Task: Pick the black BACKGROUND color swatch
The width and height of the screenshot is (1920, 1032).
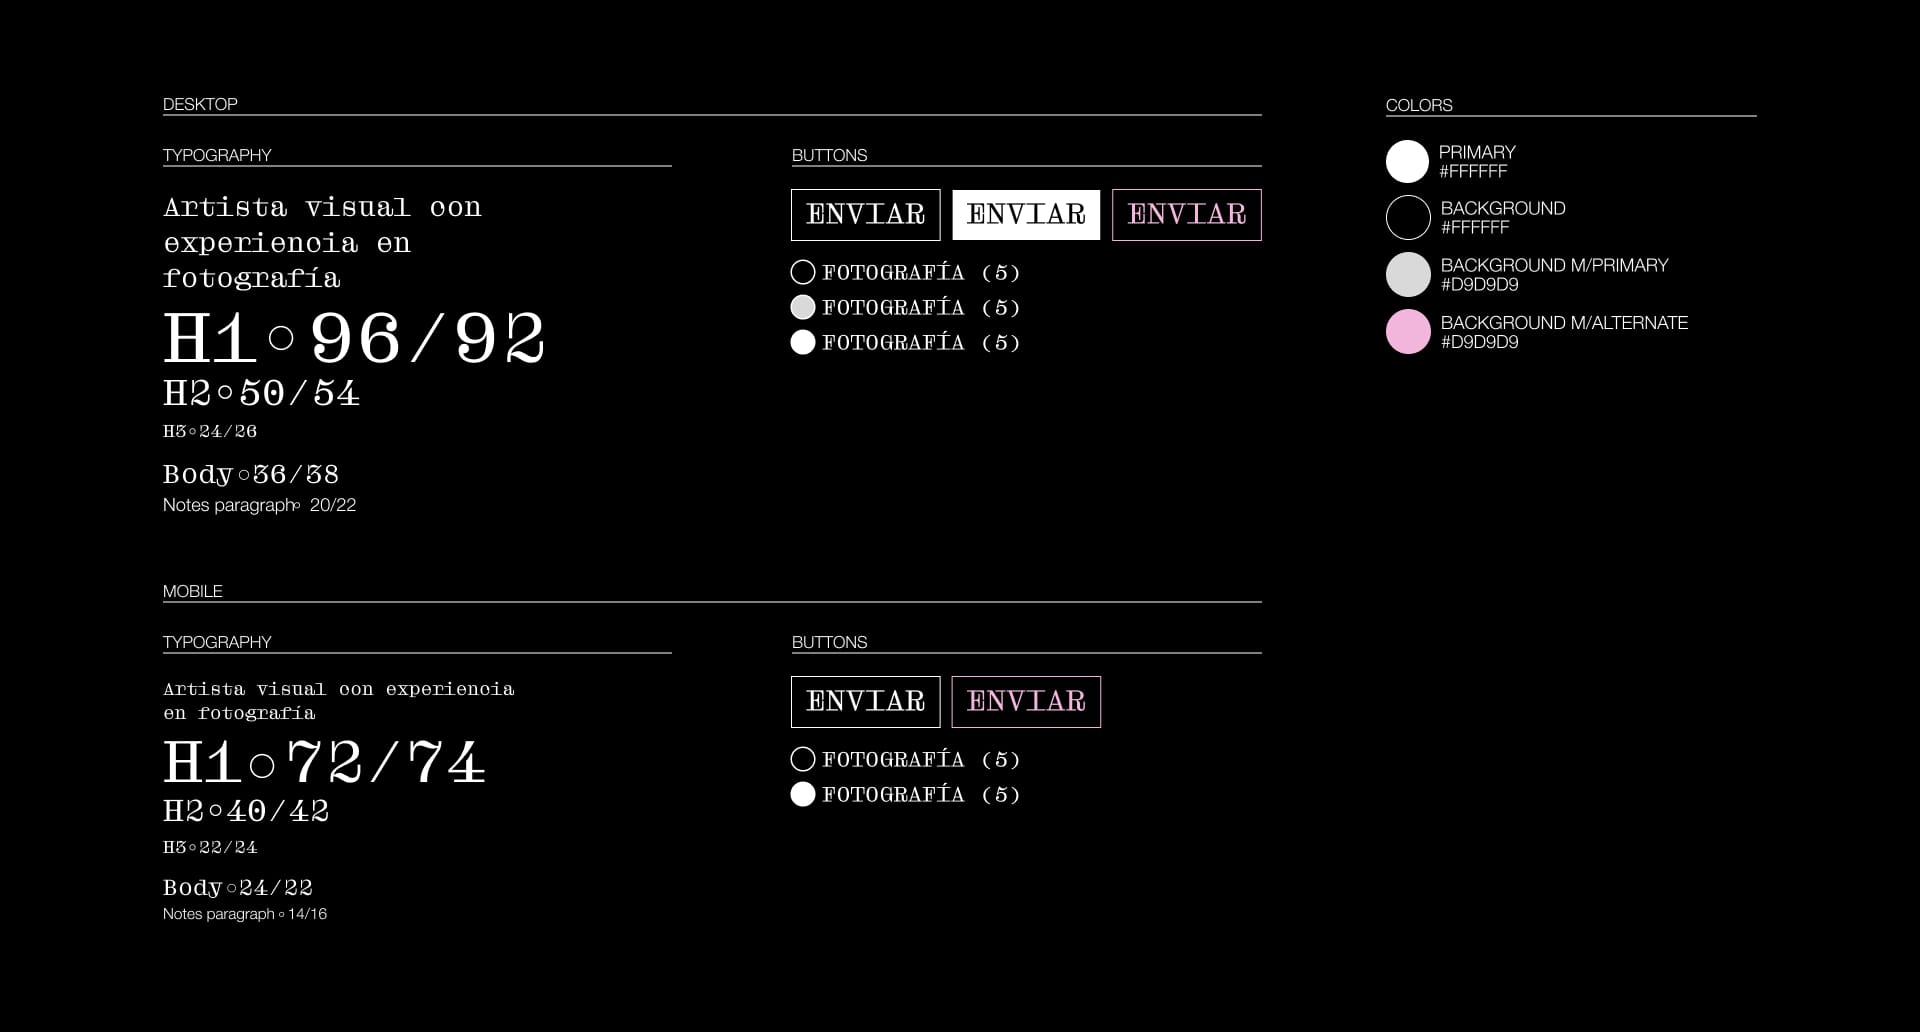Action: point(1408,218)
